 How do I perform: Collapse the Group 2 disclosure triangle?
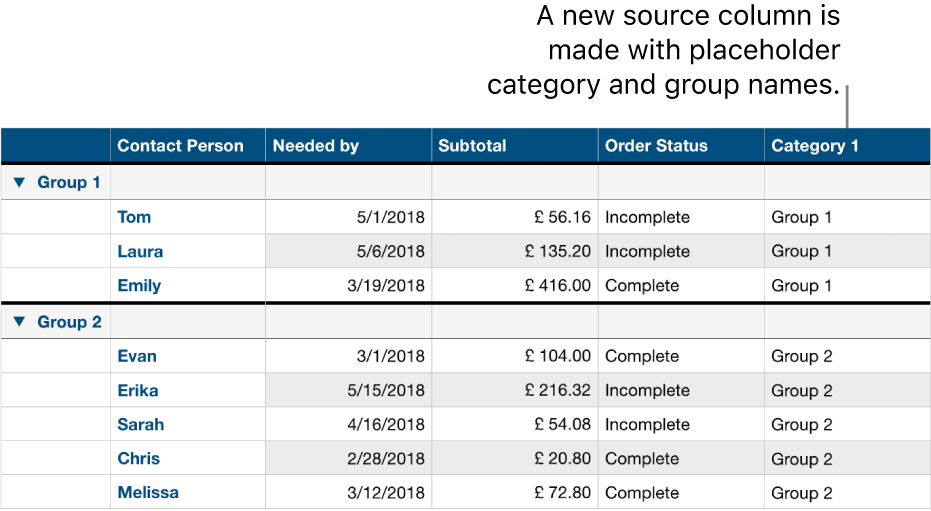(18, 322)
